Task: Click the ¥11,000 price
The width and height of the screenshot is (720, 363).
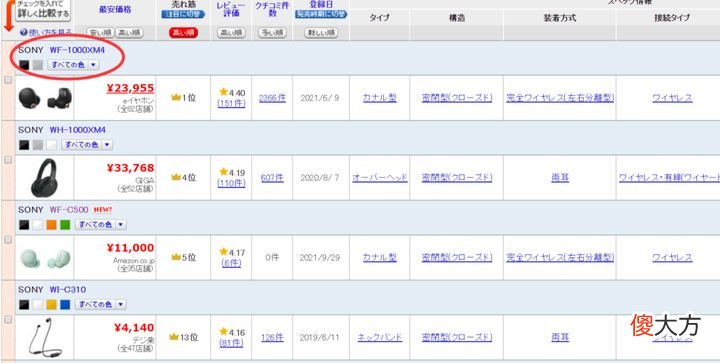Action: coord(130,248)
